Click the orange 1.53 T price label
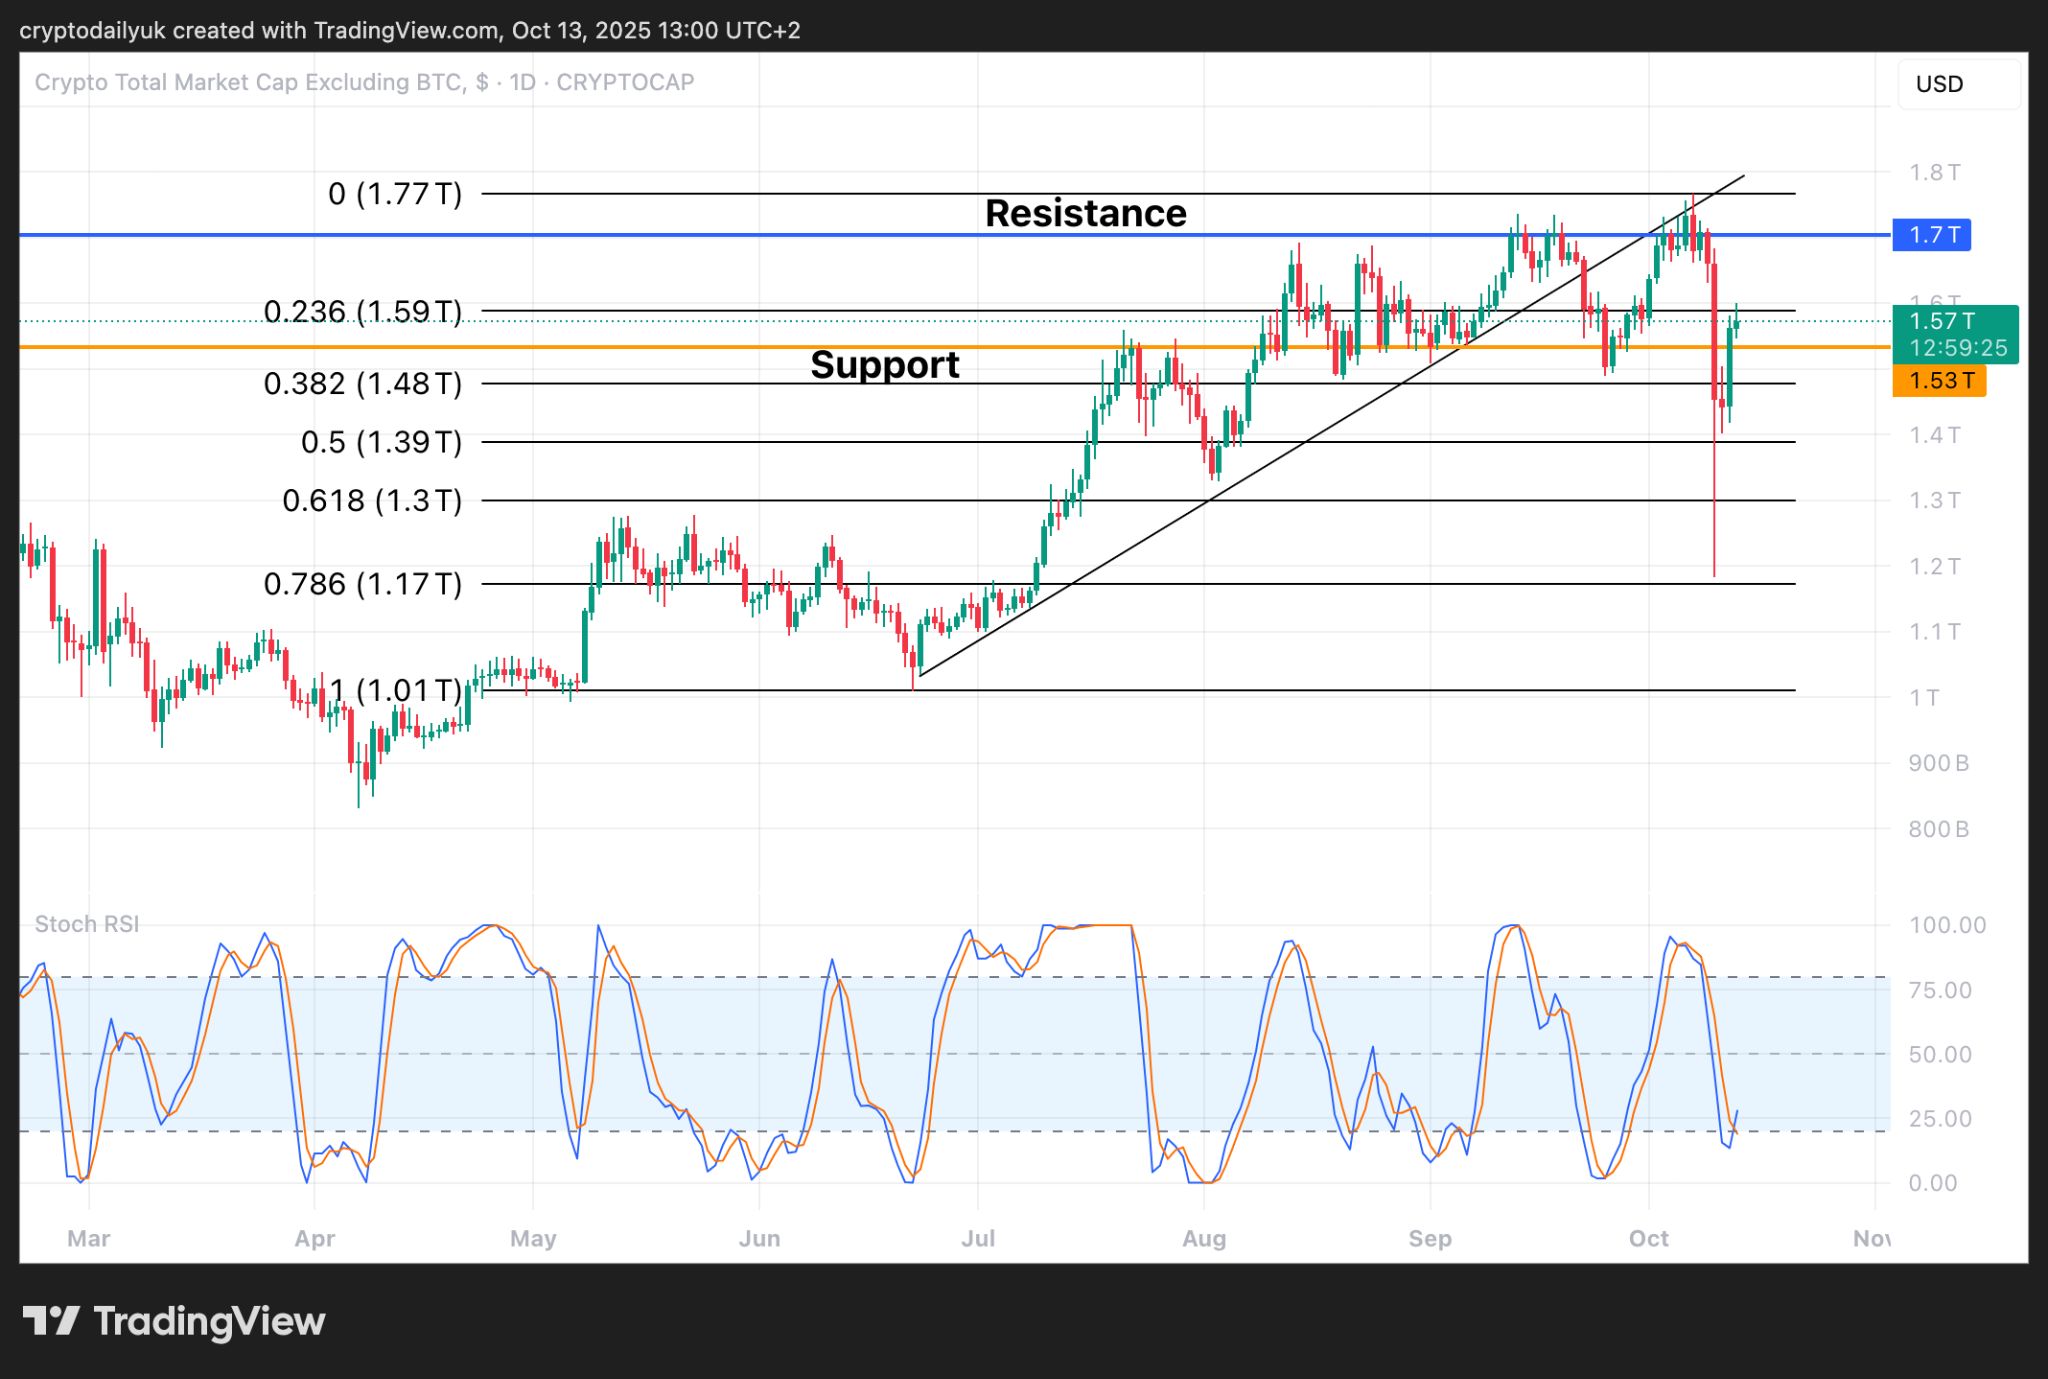2048x1379 pixels. pyautogui.click(x=1938, y=381)
